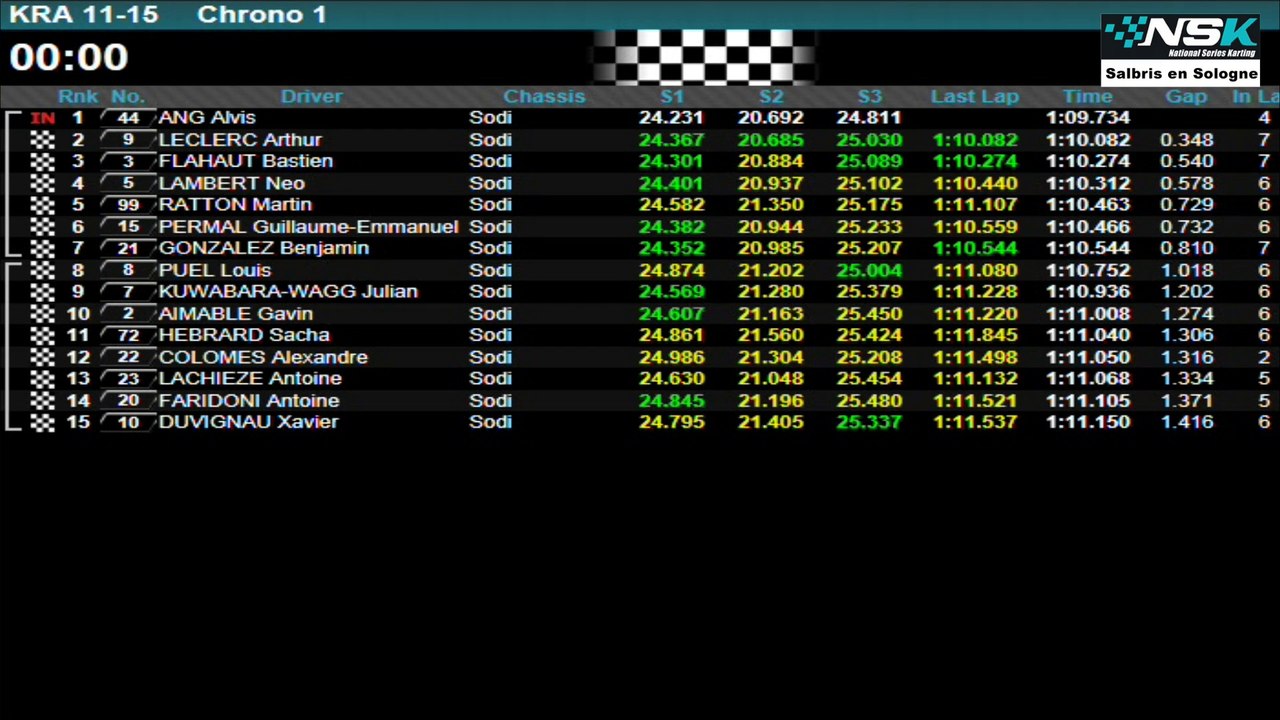Click S2 sector time 20.685
The height and width of the screenshot is (720, 1280).
tap(770, 140)
